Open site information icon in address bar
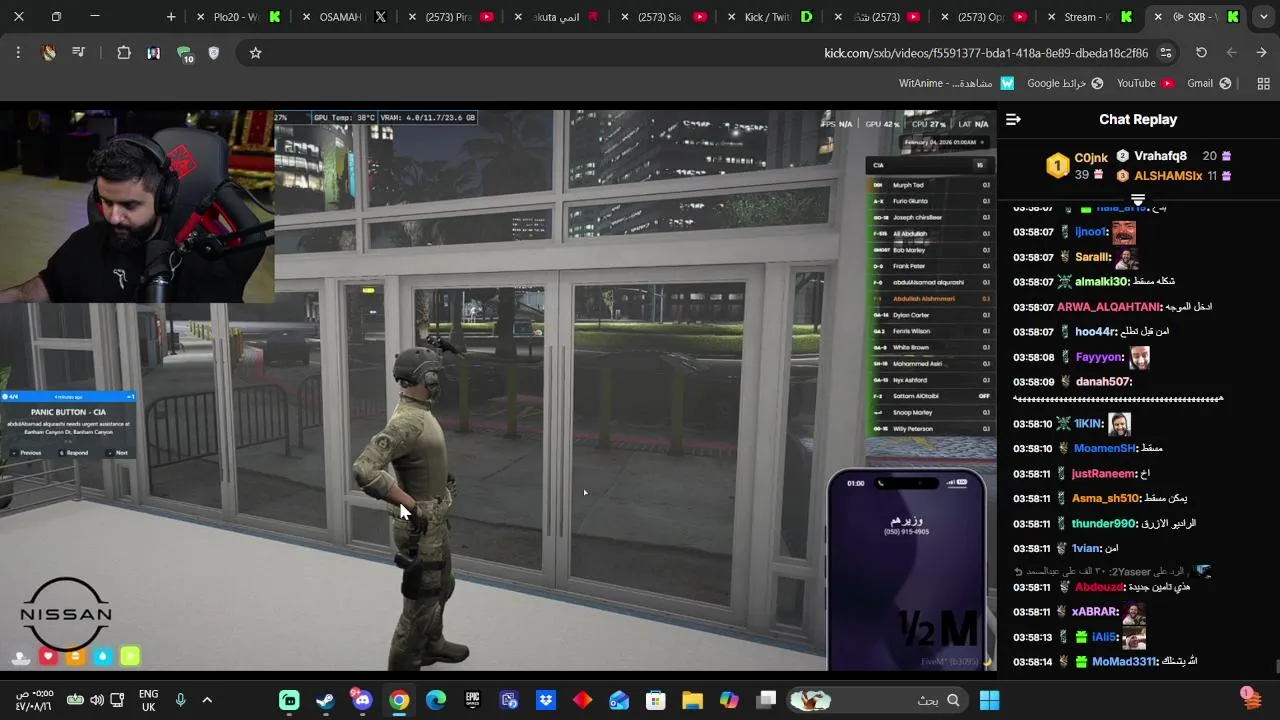1280x720 pixels. (1165, 53)
